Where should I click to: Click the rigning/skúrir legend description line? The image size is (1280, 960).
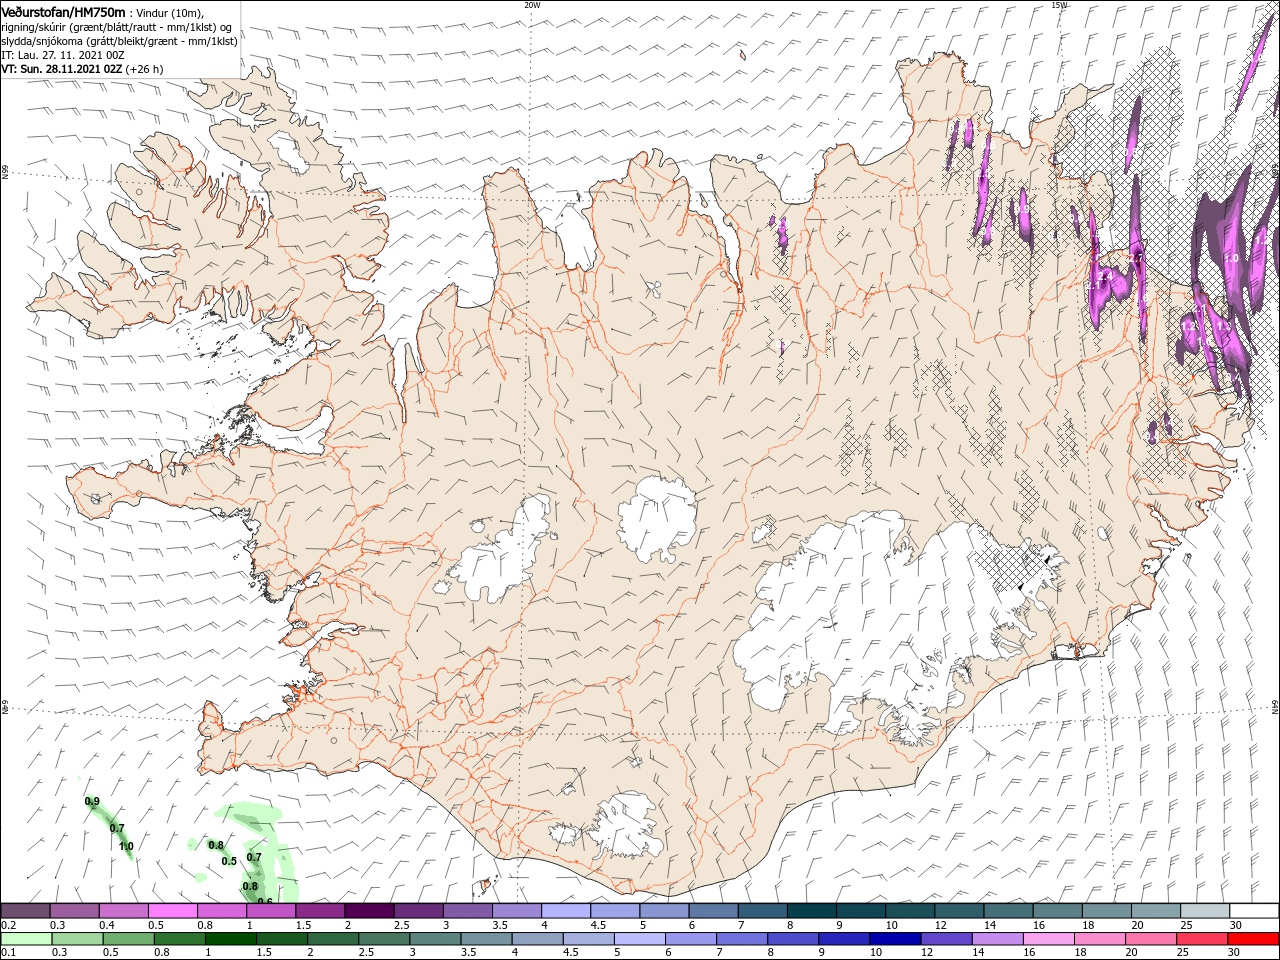coord(116,27)
